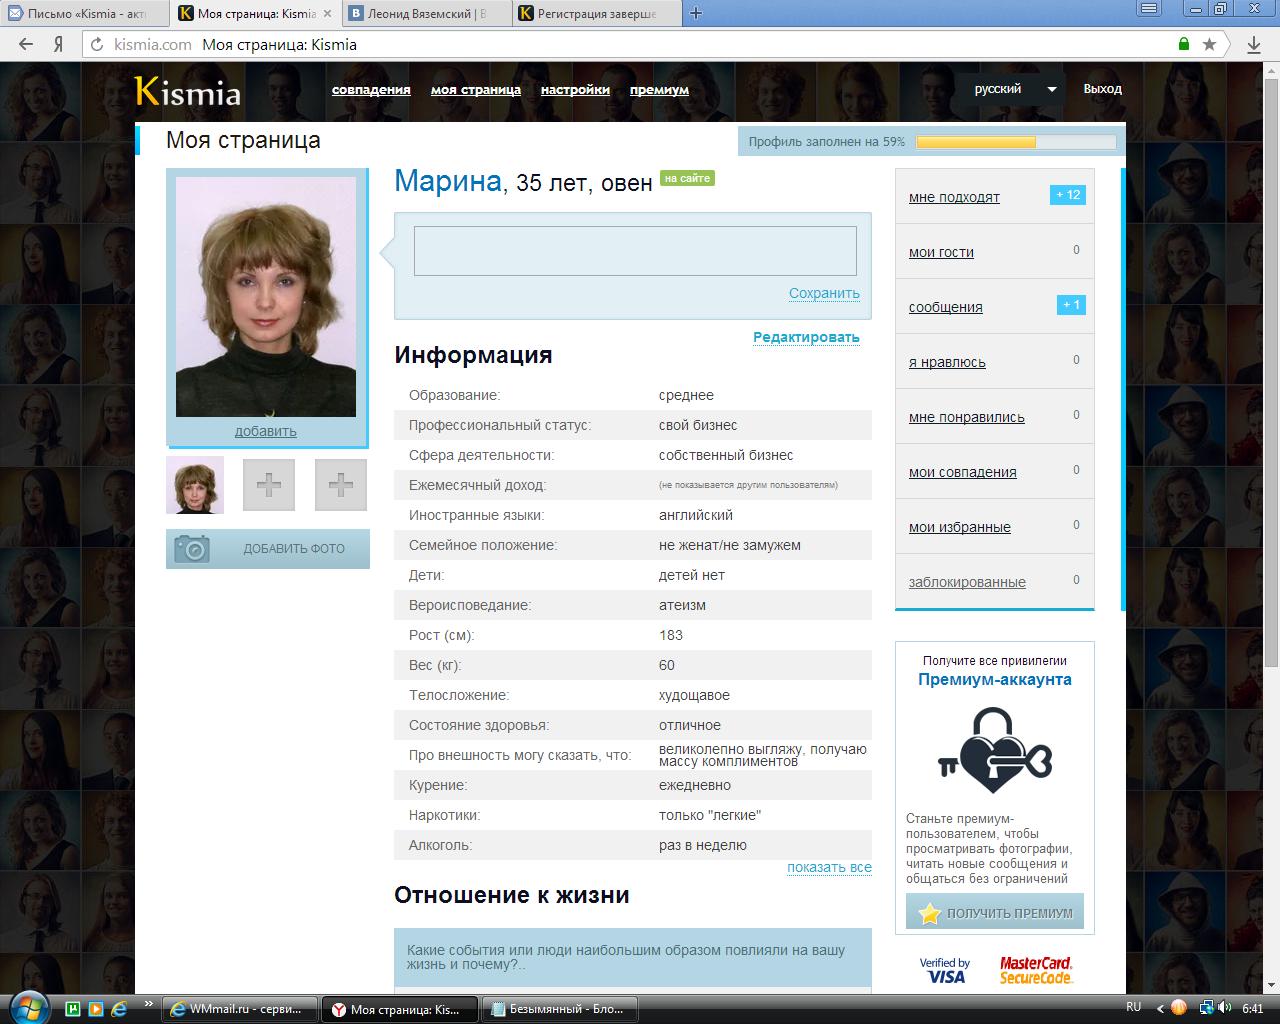Open the Yandex 'Я' home button
This screenshot has width=1280, height=1024.
click(x=59, y=44)
